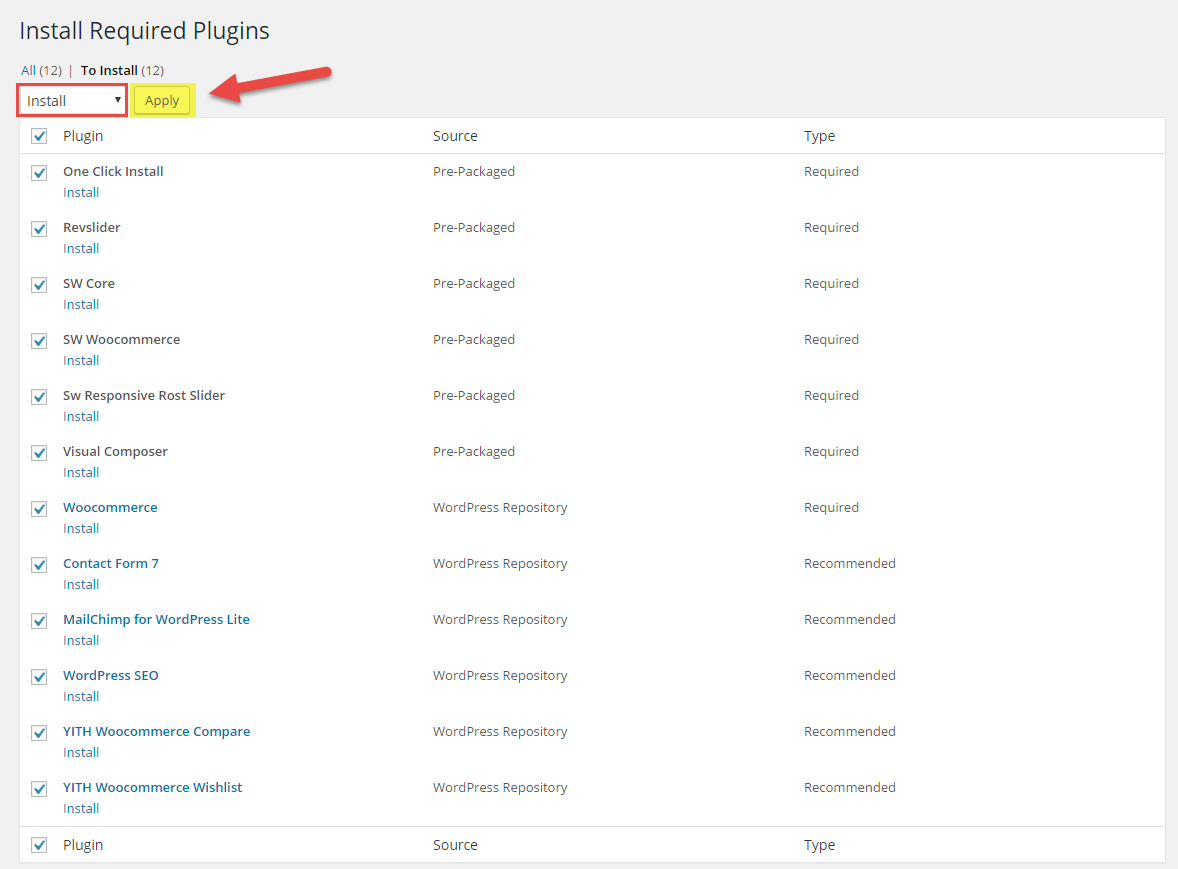Toggle the select-all checkbox in table header
This screenshot has height=869, width=1178.
pos(39,136)
